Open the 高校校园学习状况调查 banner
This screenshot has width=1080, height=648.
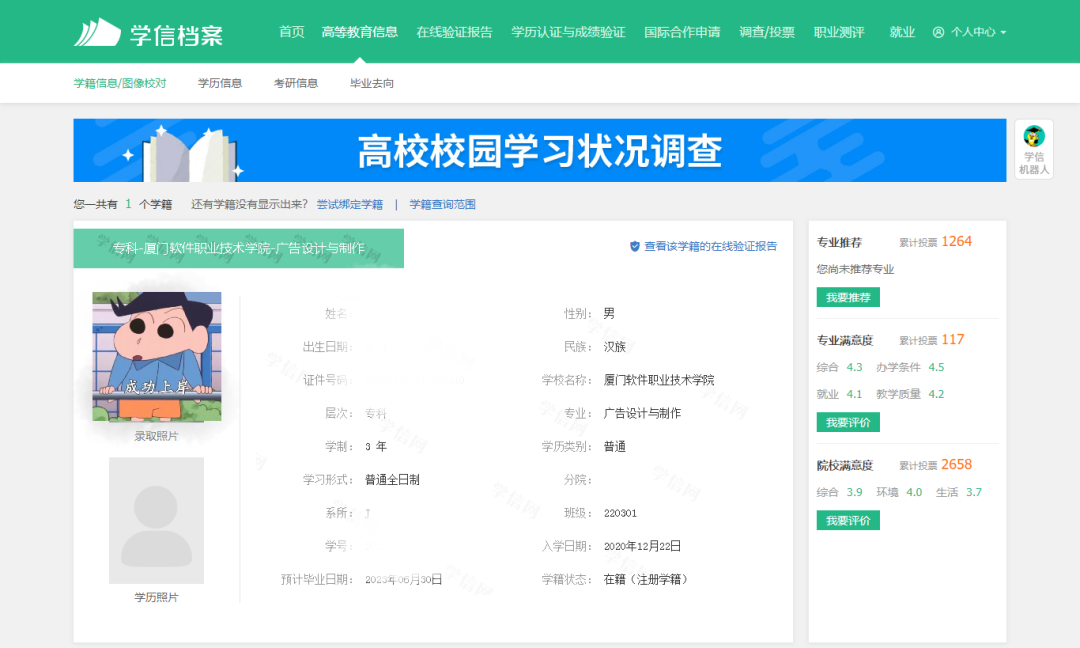540,150
